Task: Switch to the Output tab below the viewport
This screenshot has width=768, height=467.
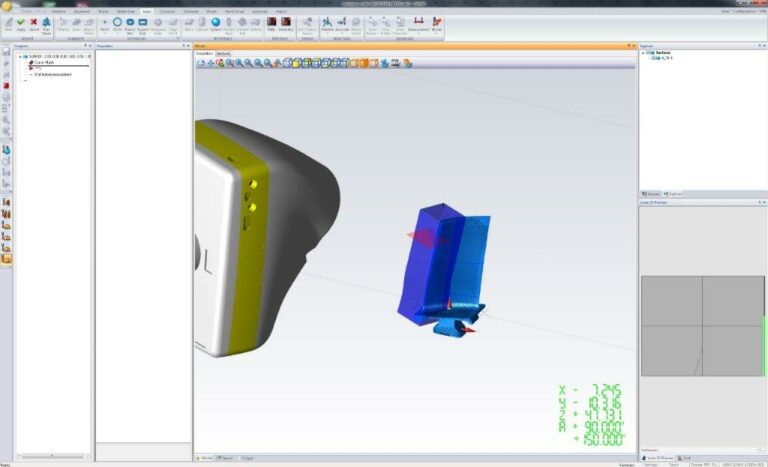Action: tap(247, 458)
